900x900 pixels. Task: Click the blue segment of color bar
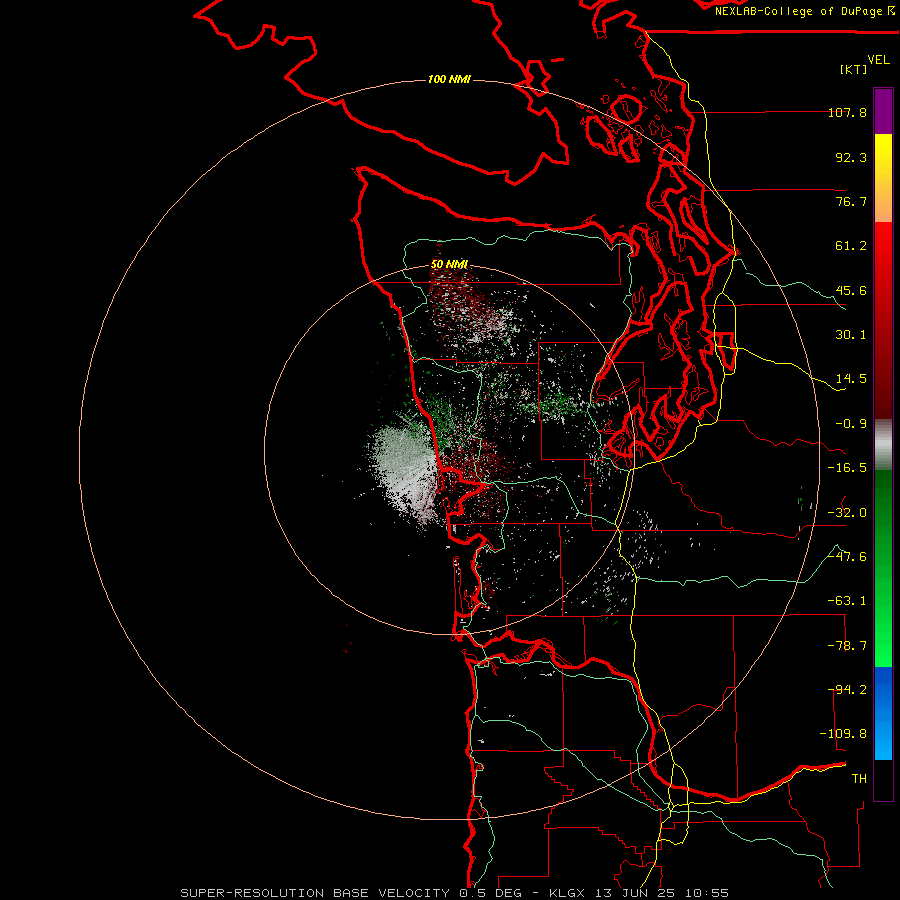coord(883,713)
